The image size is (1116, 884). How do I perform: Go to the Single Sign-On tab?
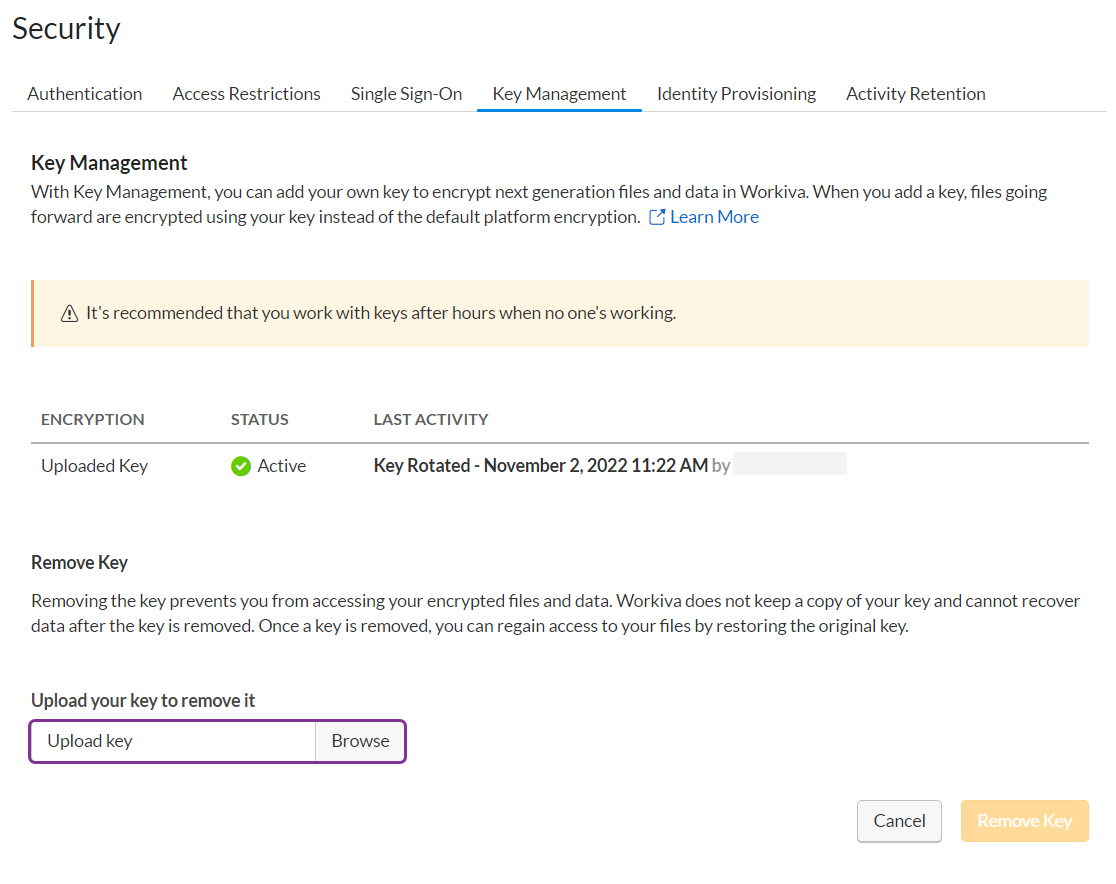[x=406, y=94]
